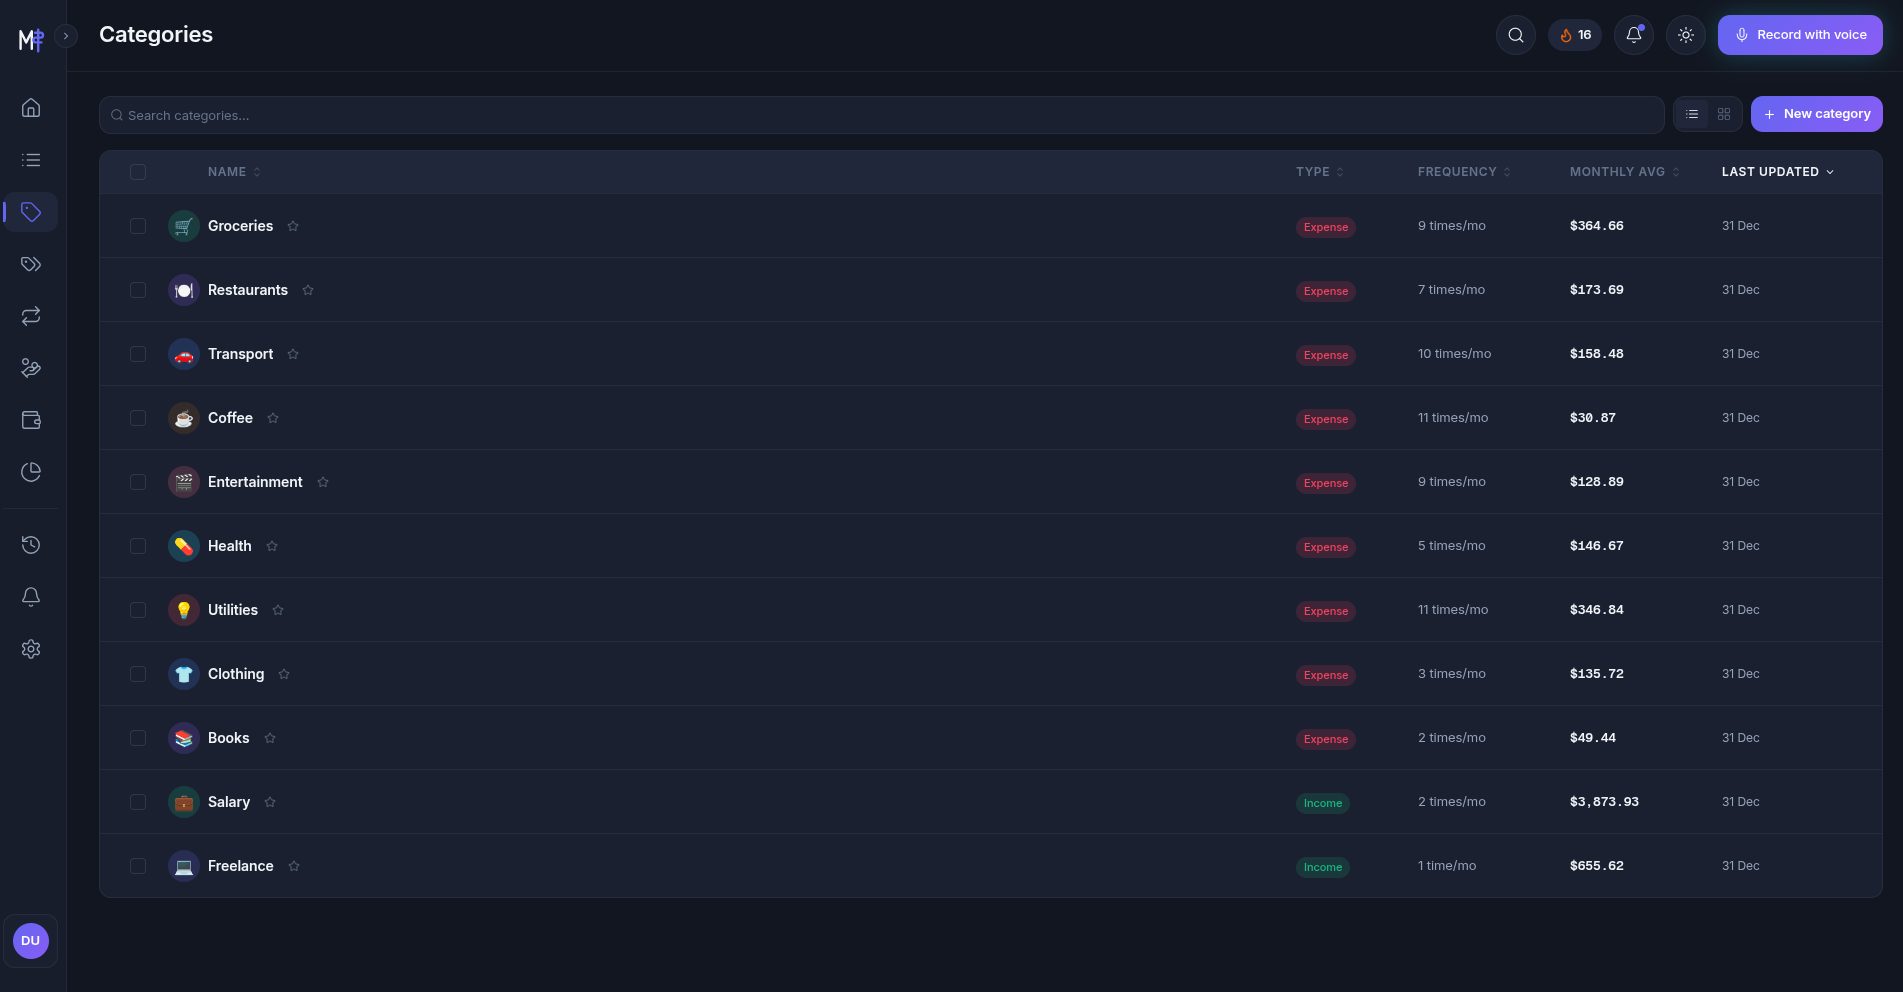Toggle the light/dark theme sun icon
Viewport: 1903px width, 992px height.
pos(1686,35)
